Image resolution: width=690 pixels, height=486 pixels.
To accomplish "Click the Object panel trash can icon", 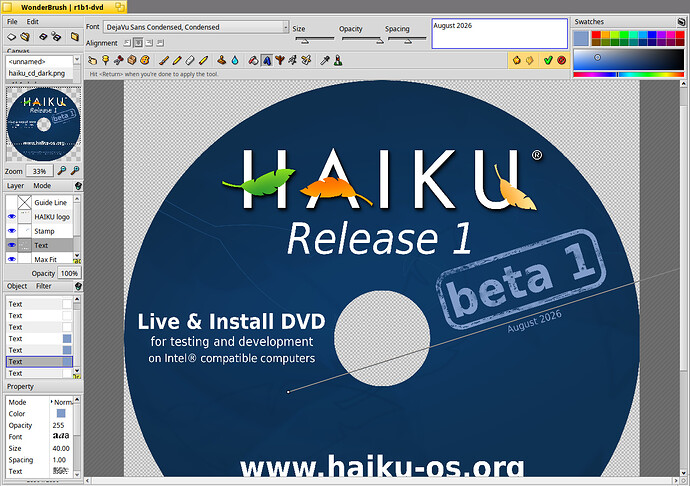I will tap(78, 286).
